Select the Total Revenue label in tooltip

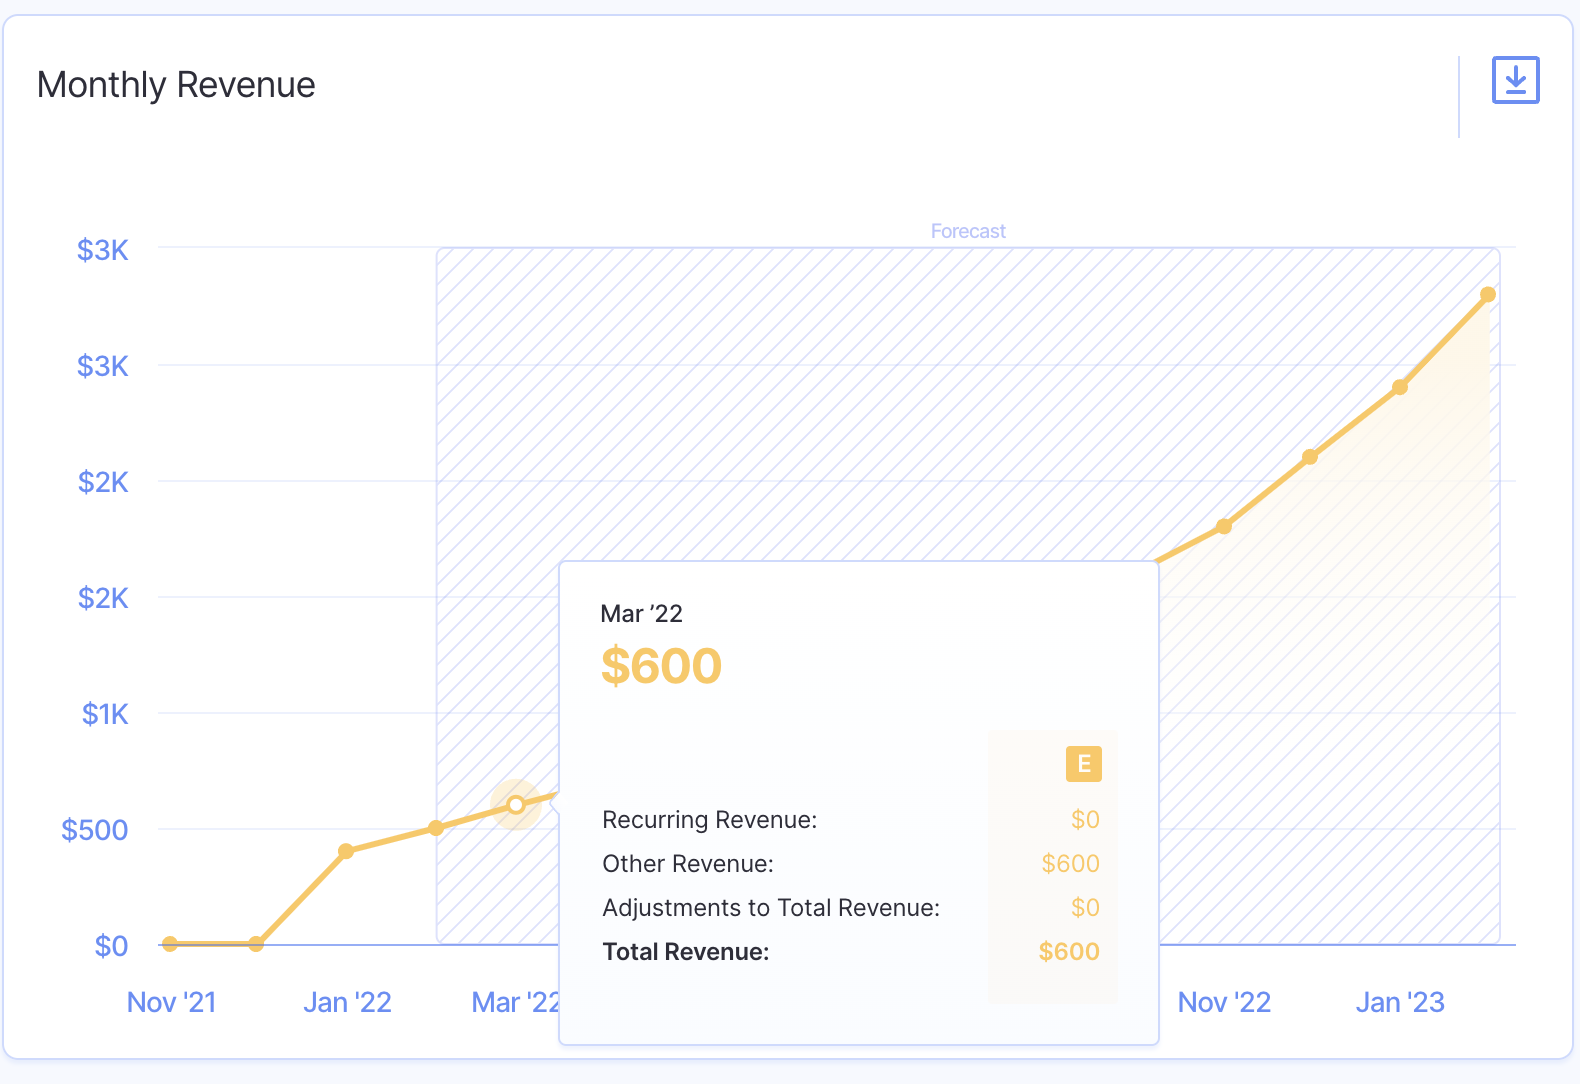click(686, 952)
